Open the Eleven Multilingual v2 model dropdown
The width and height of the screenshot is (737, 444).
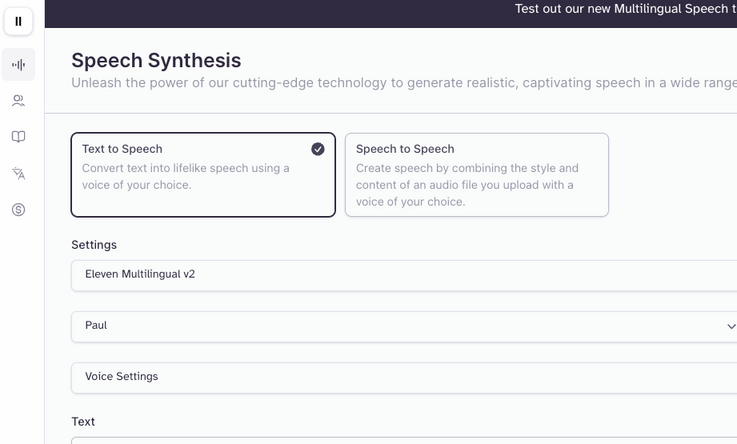tap(404, 275)
